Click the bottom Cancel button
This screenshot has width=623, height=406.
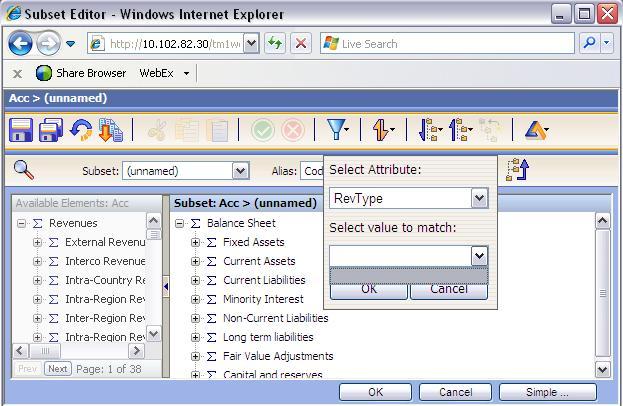click(x=455, y=392)
